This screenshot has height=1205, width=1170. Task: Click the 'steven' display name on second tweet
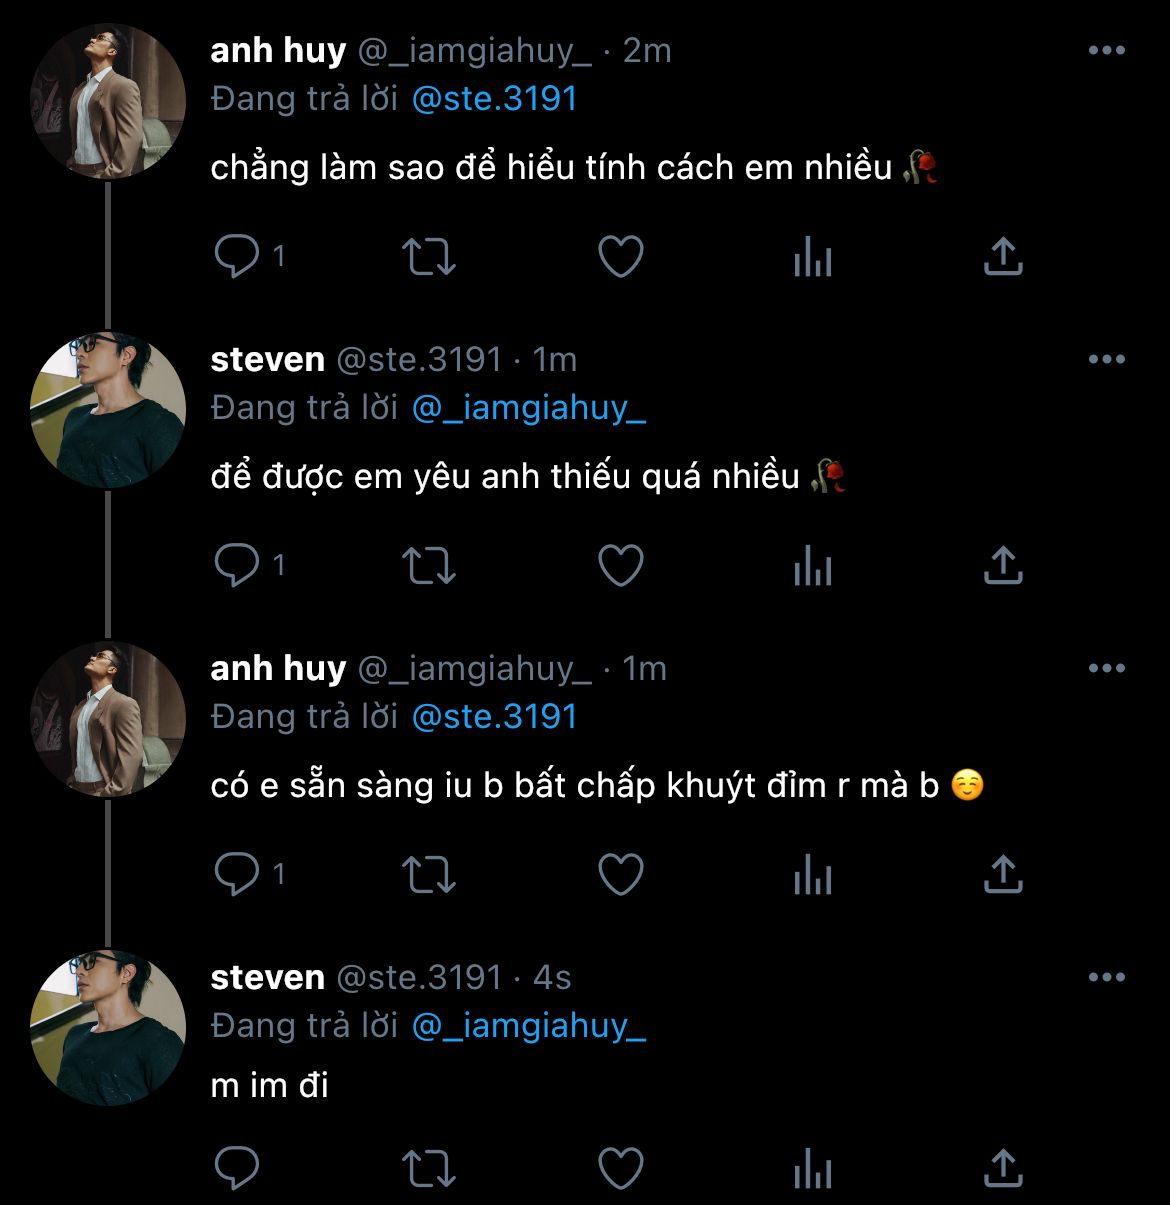[x=267, y=360]
